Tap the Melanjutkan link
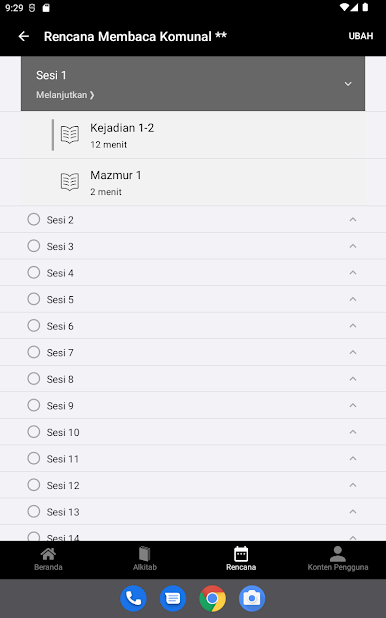This screenshot has height=618, width=386. point(65,95)
